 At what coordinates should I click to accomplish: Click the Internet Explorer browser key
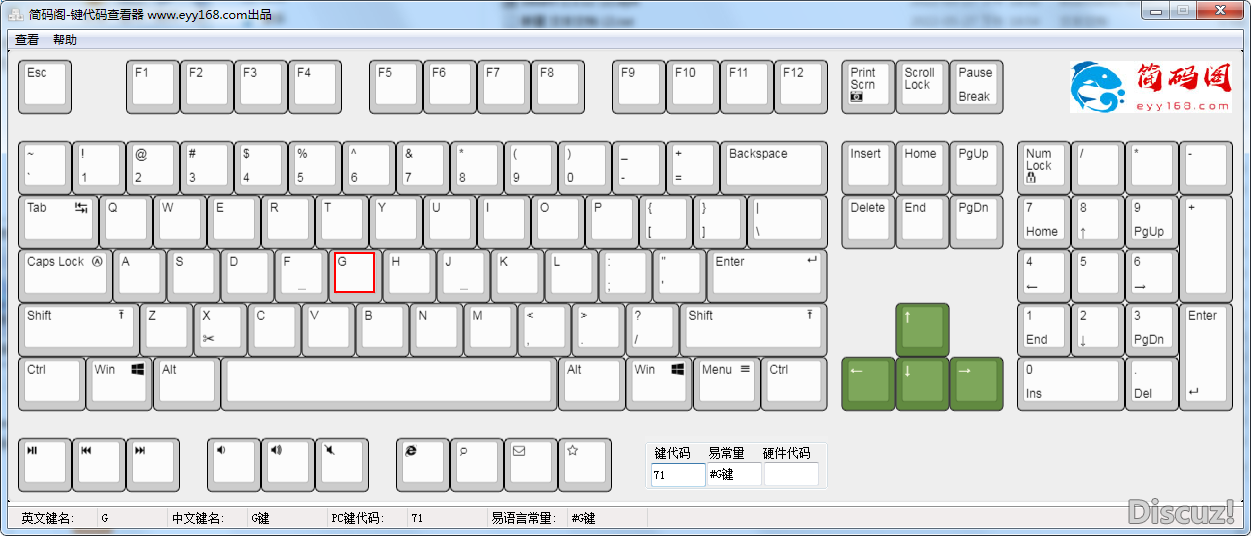pyautogui.click(x=422, y=464)
